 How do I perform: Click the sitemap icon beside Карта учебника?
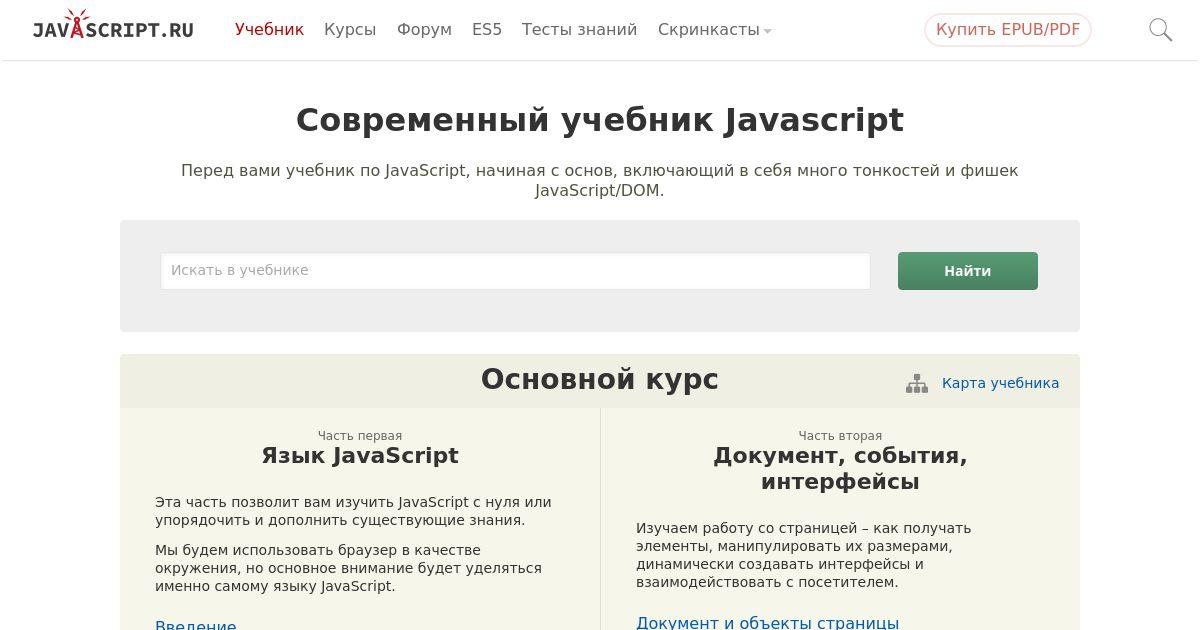(917, 384)
